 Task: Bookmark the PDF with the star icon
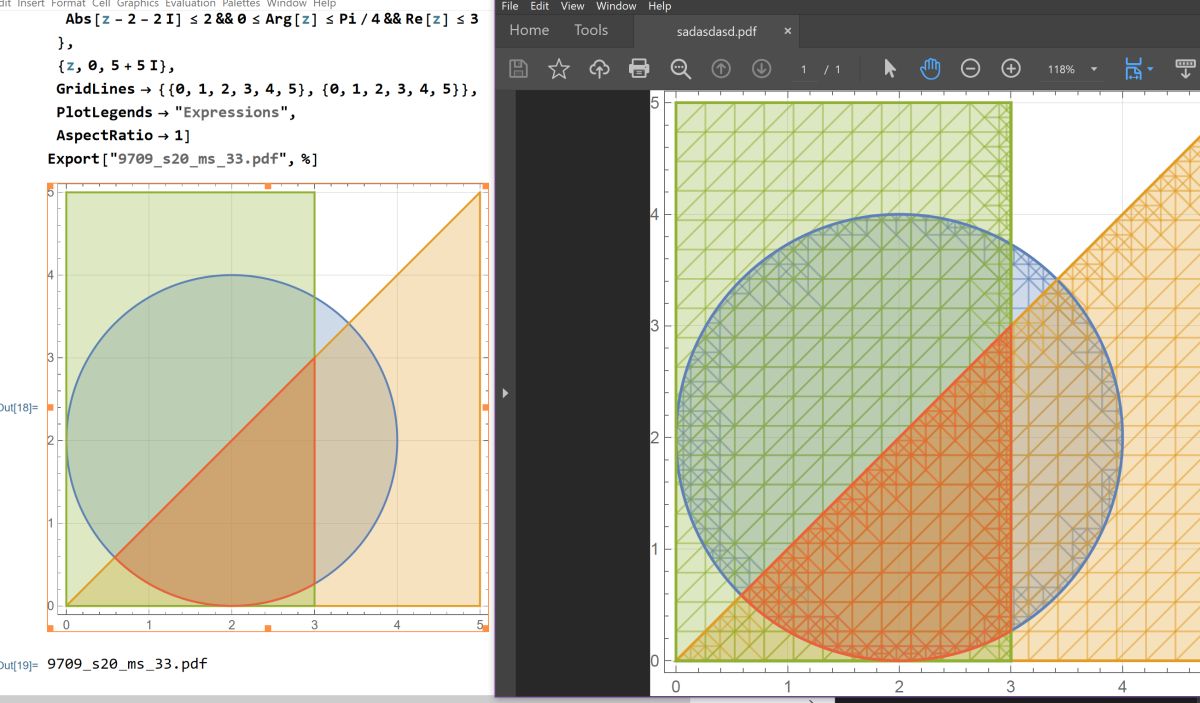(x=558, y=69)
